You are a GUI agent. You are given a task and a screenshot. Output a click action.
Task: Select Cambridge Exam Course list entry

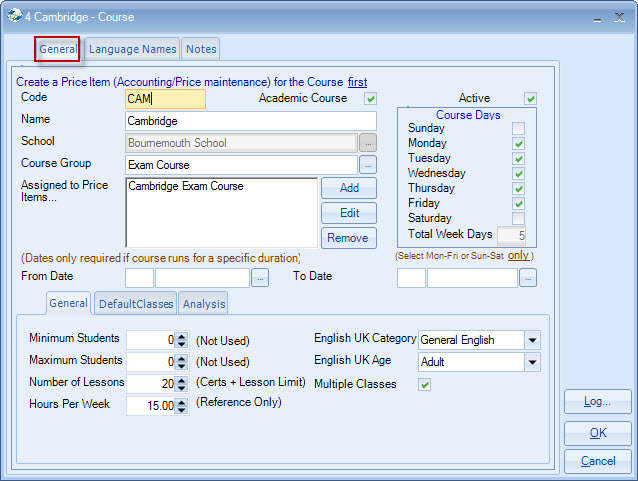pos(186,186)
